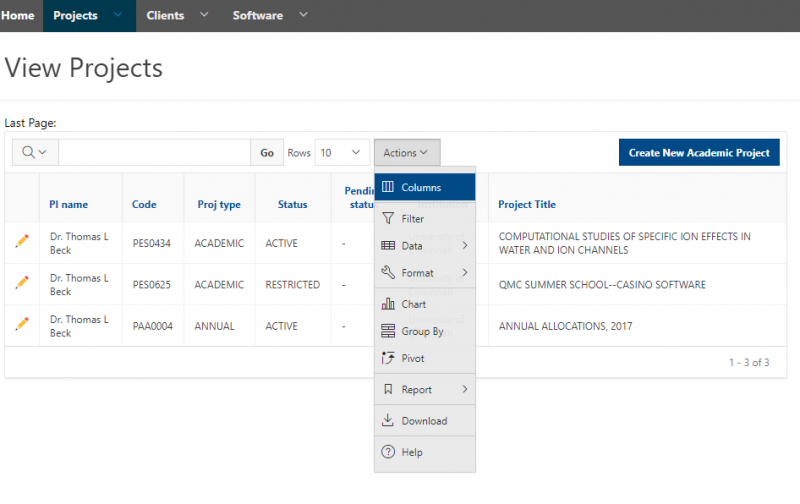Expand the Clients tab dropdown arrow

click(x=204, y=15)
